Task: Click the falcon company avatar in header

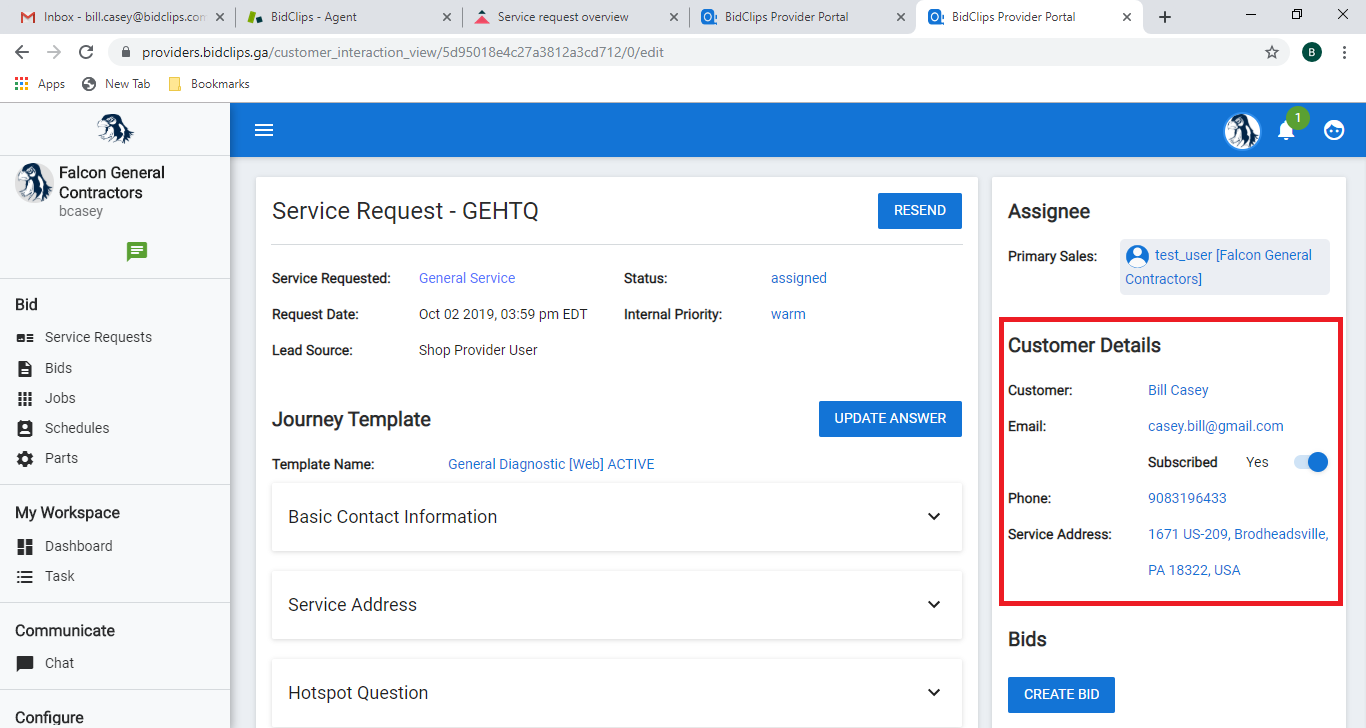Action: 1242,131
